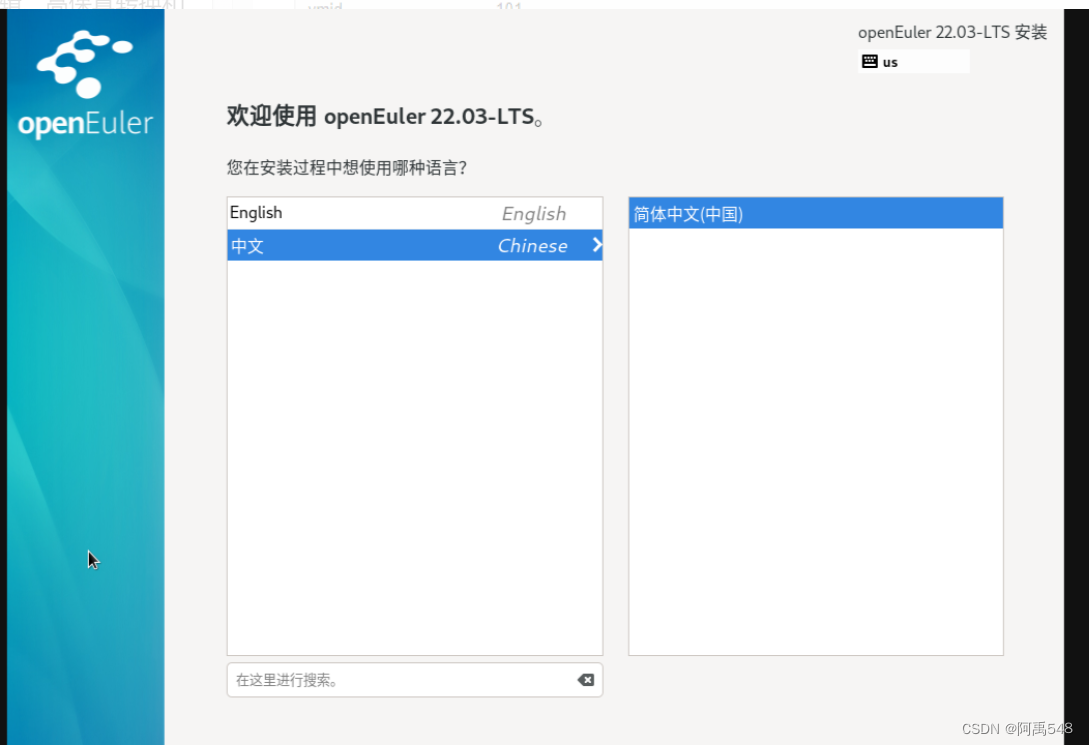This screenshot has width=1089, height=745.
Task: Expand Chinese locale variants with the right arrow
Action: coord(597,245)
